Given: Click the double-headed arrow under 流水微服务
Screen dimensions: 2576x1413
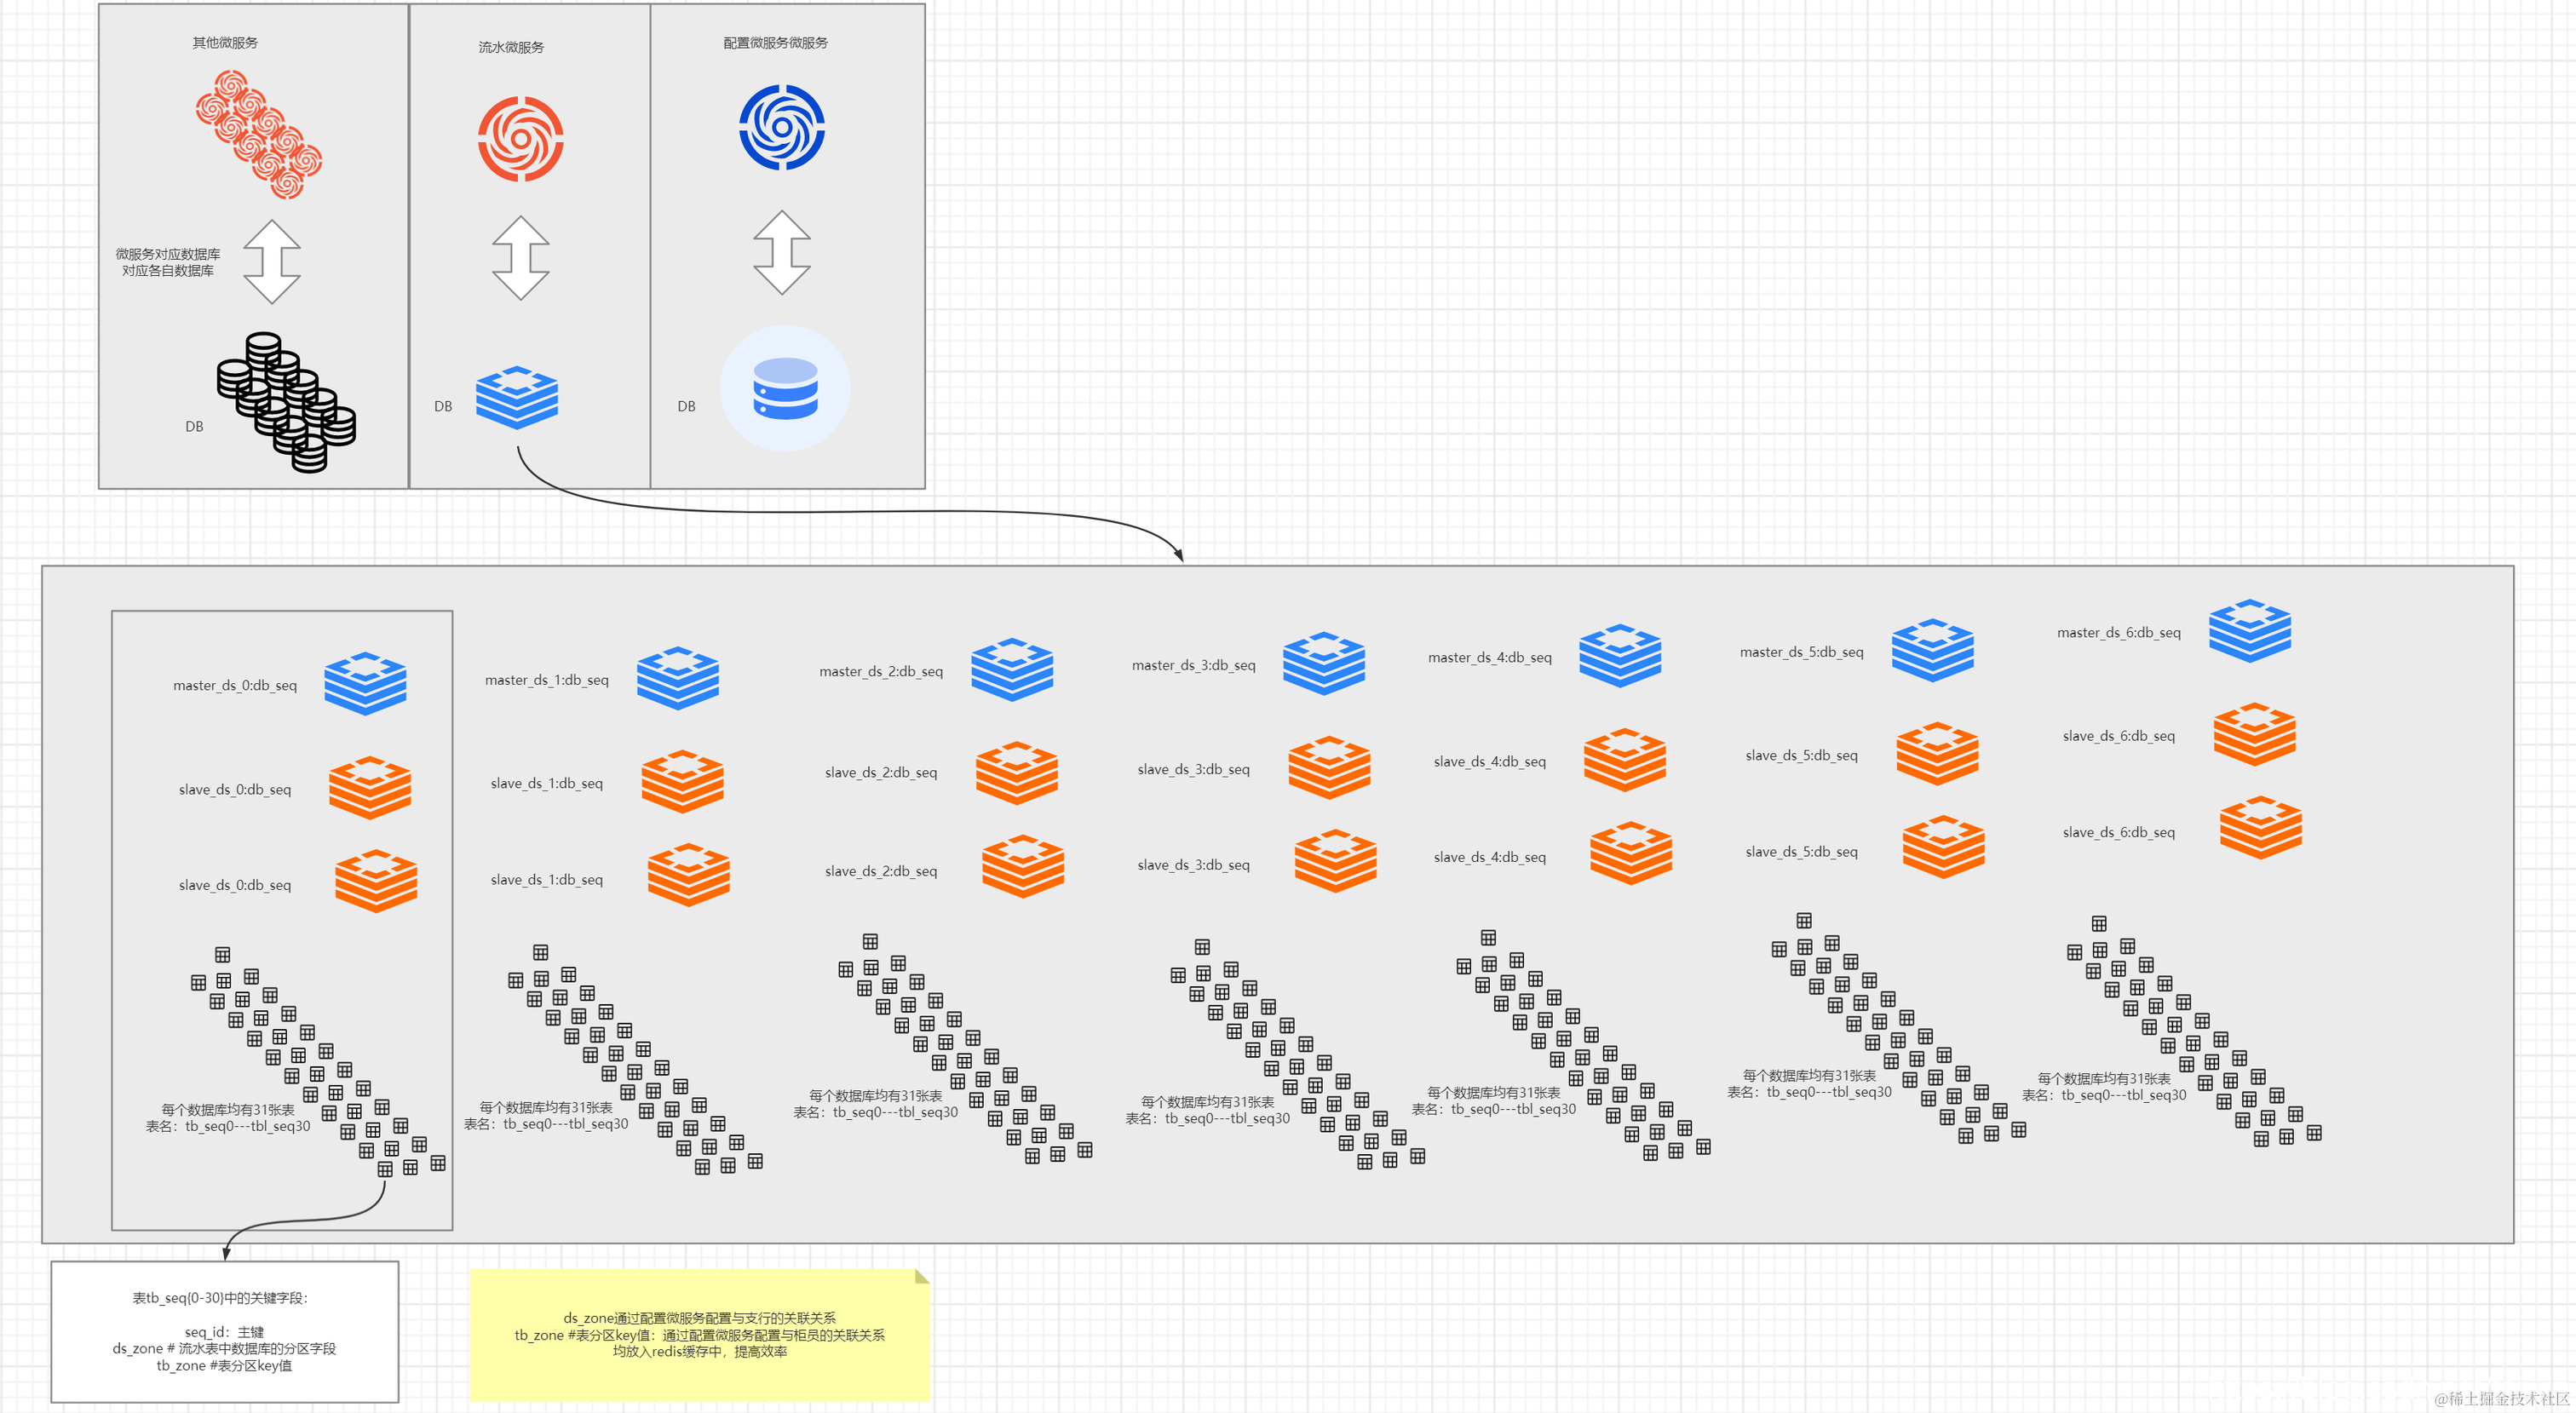Looking at the screenshot, I should coord(521,258).
